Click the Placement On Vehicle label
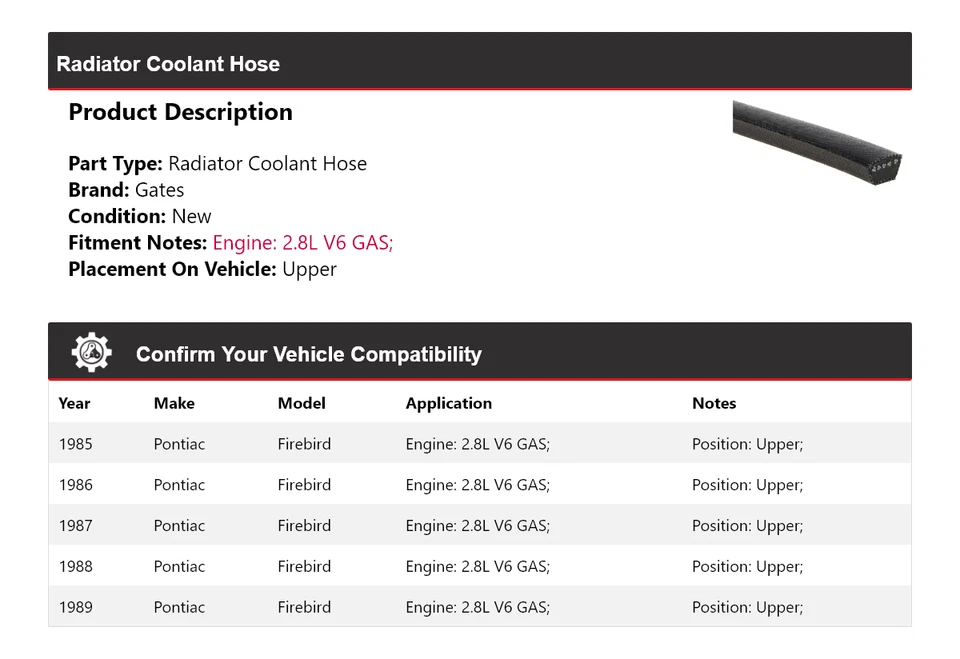 coord(172,269)
